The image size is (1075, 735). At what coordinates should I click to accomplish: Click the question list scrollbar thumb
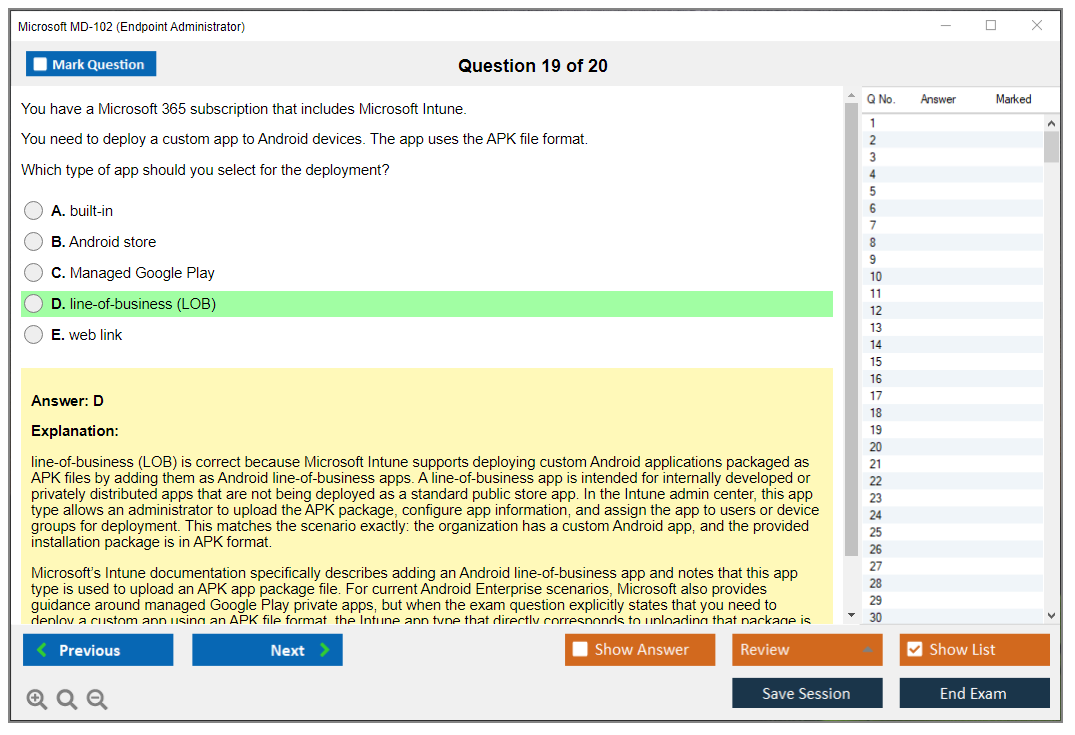1051,147
